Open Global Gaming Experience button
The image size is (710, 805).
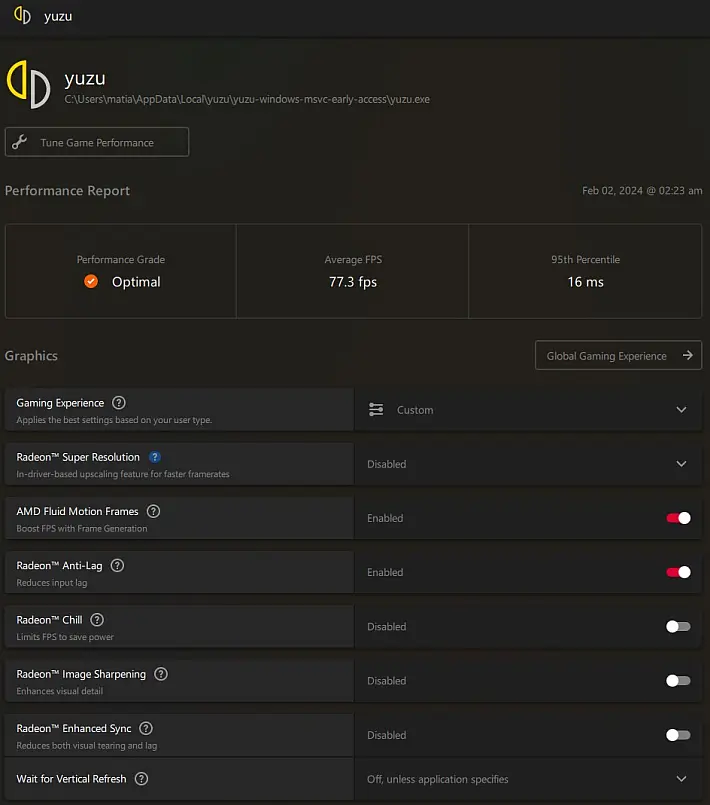tap(618, 355)
